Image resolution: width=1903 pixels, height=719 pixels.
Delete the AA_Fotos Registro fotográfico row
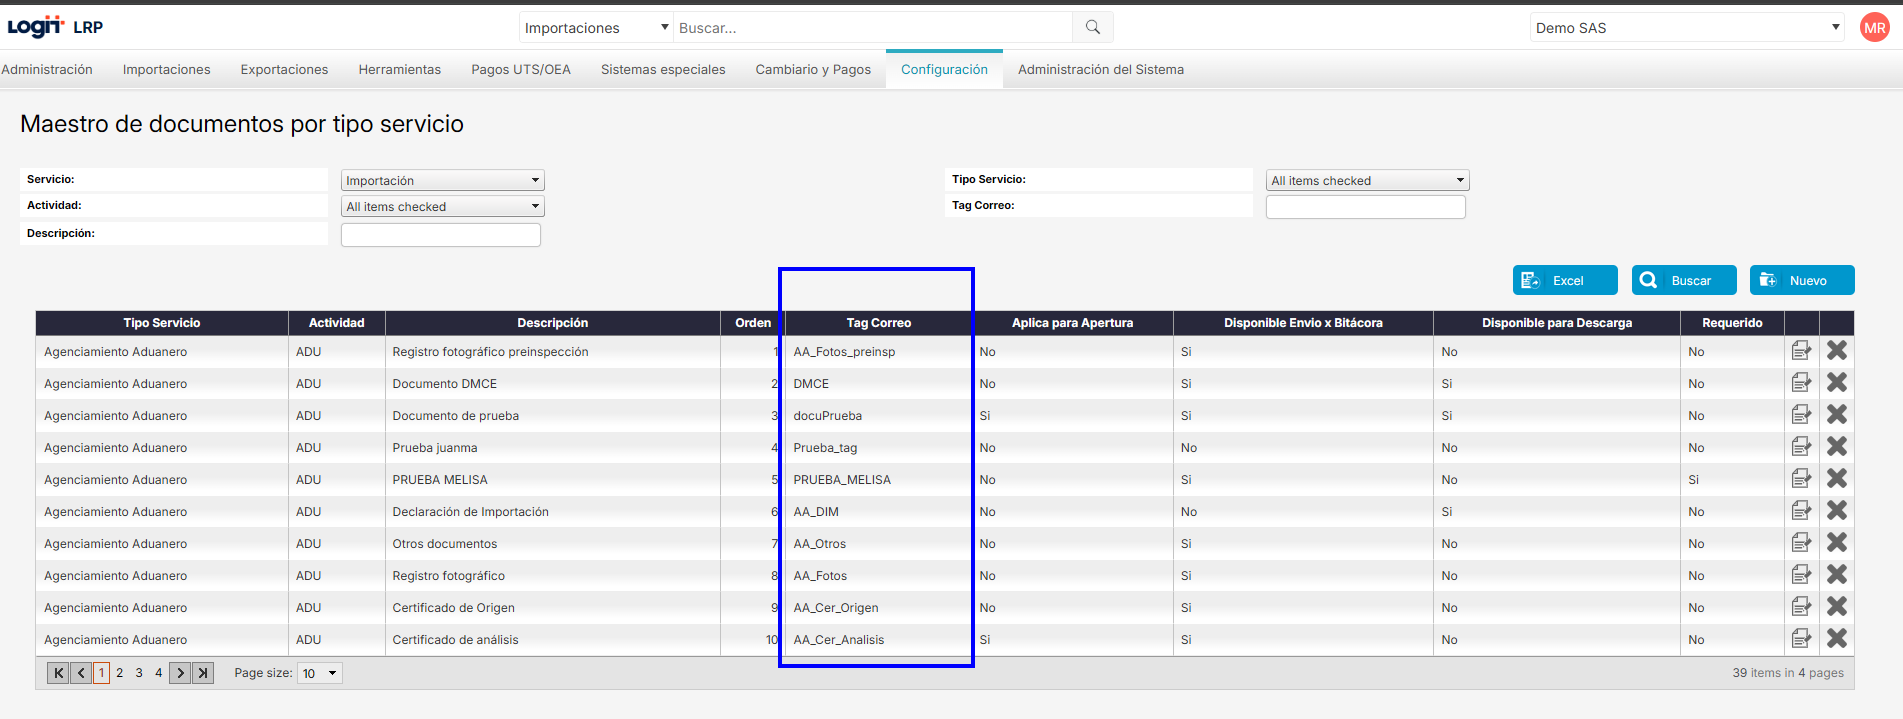click(1837, 575)
